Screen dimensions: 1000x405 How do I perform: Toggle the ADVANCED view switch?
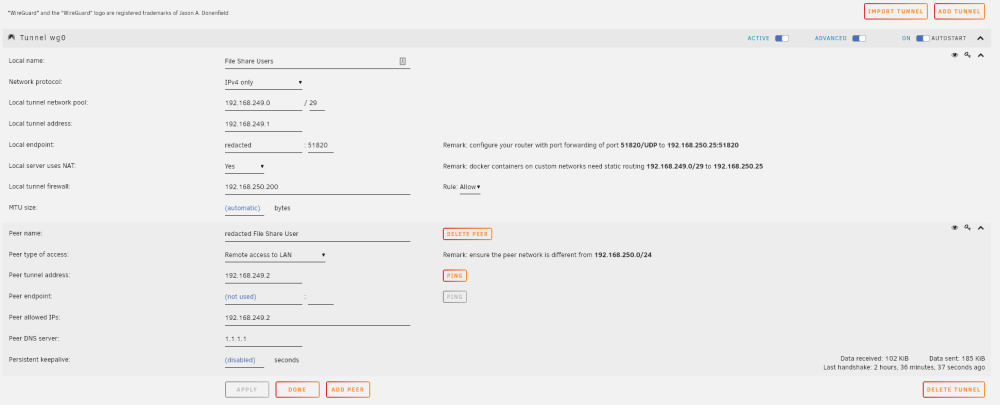pos(859,38)
